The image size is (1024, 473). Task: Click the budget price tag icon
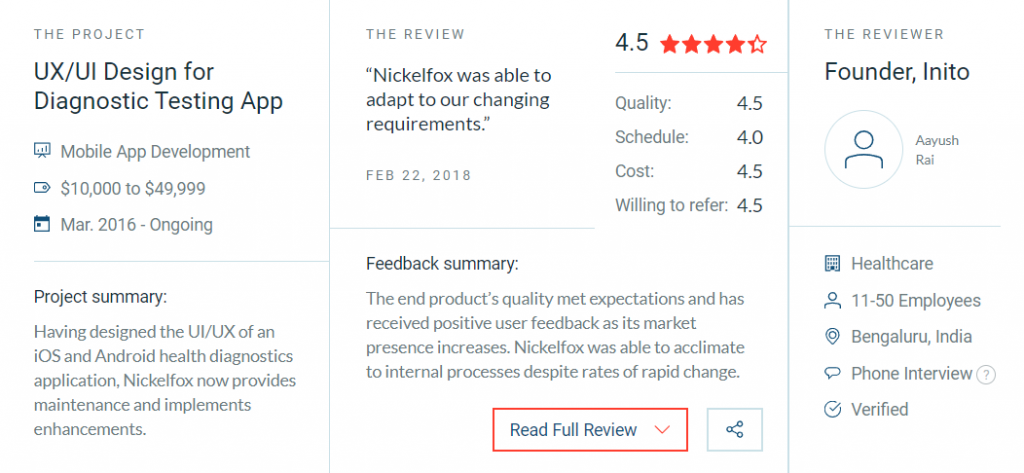pos(42,188)
